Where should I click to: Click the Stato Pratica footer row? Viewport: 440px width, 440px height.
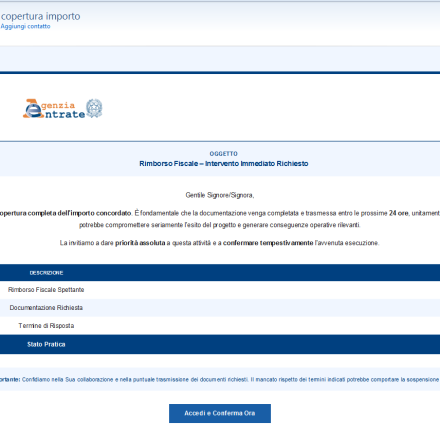click(220, 344)
